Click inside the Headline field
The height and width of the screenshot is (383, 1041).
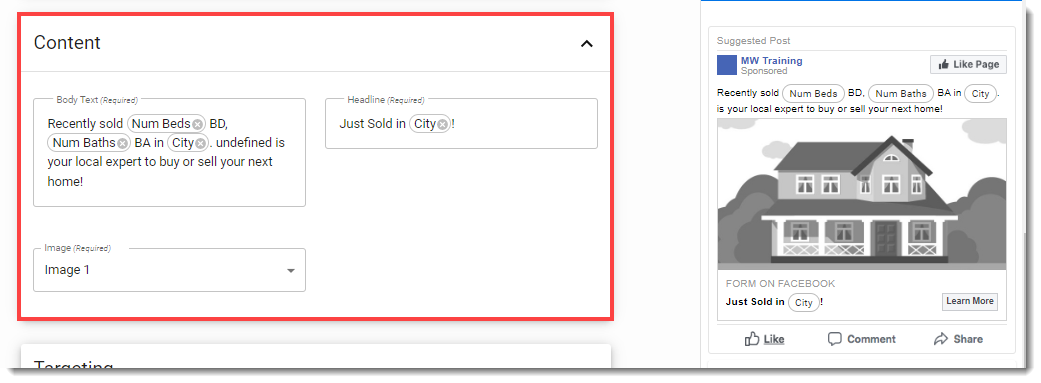[461, 124]
